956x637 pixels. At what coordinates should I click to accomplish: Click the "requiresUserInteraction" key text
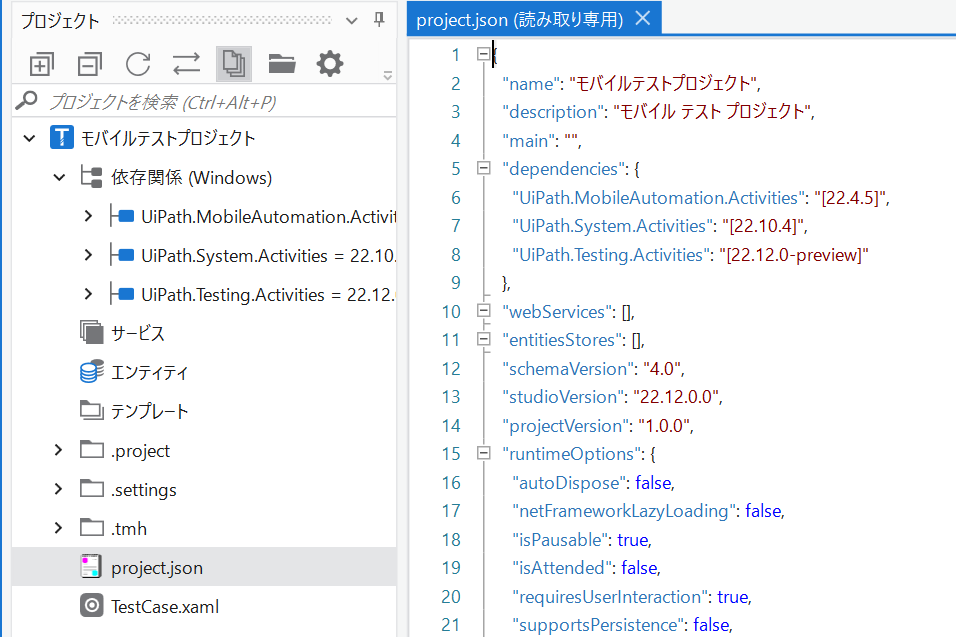tap(612, 597)
